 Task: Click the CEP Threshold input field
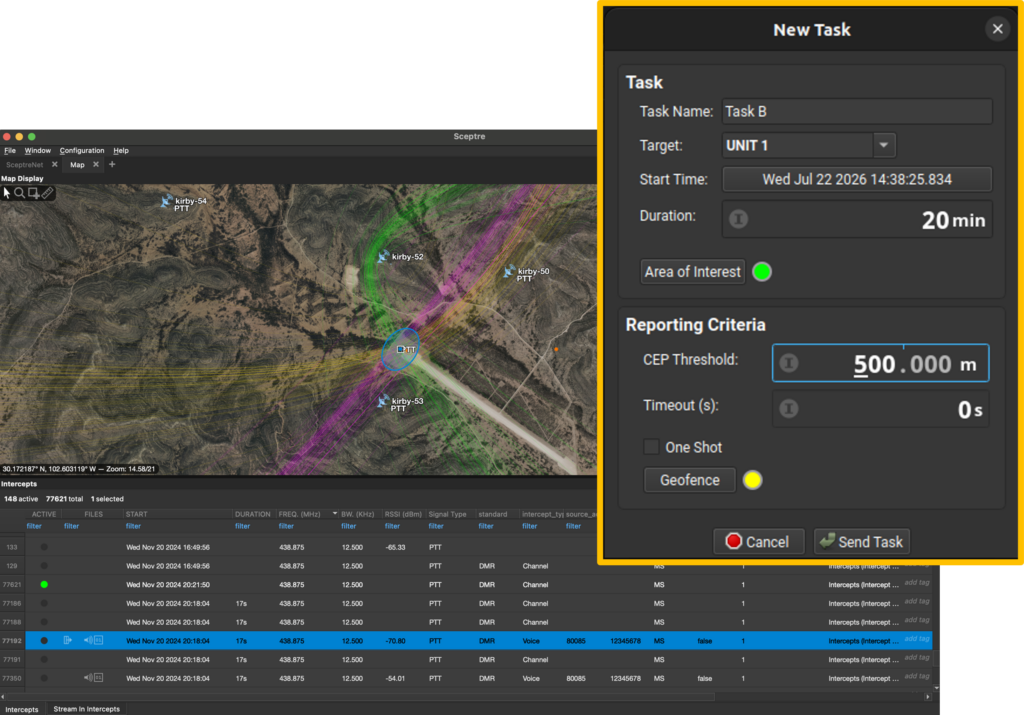pos(880,363)
